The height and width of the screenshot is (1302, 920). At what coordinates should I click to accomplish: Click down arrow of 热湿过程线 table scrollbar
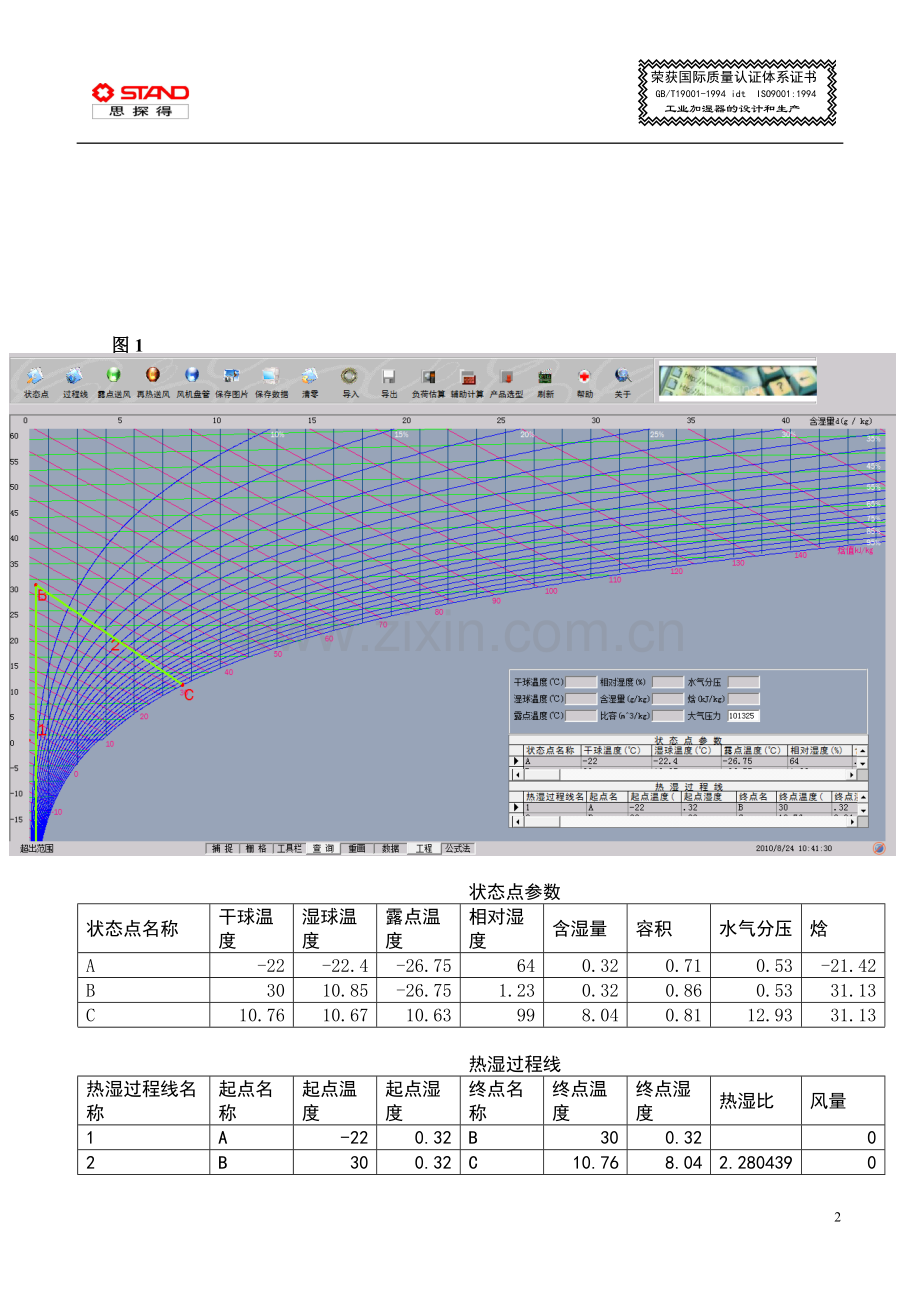point(863,811)
